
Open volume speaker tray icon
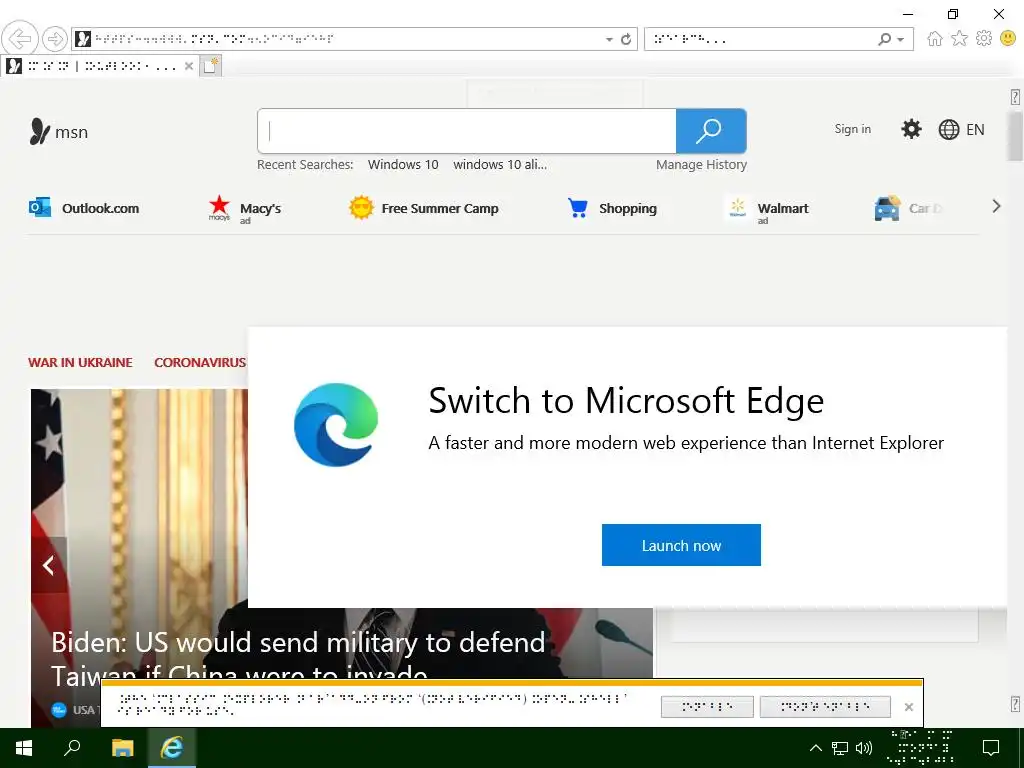point(864,748)
